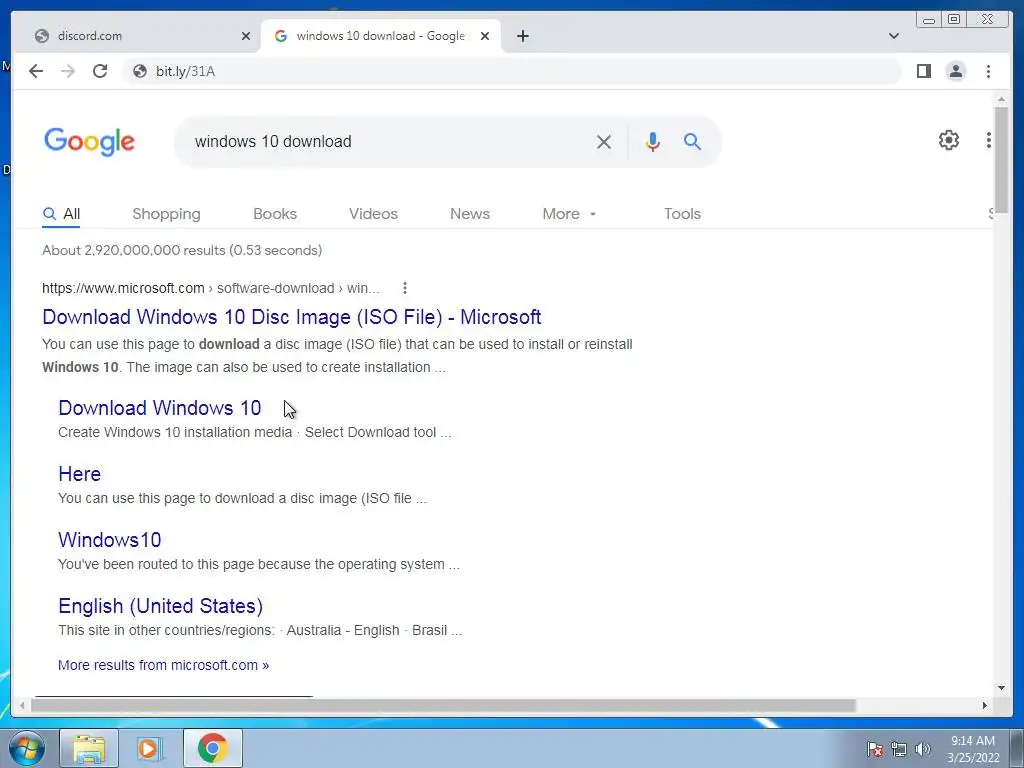Go back with the browser back arrow

click(x=36, y=71)
